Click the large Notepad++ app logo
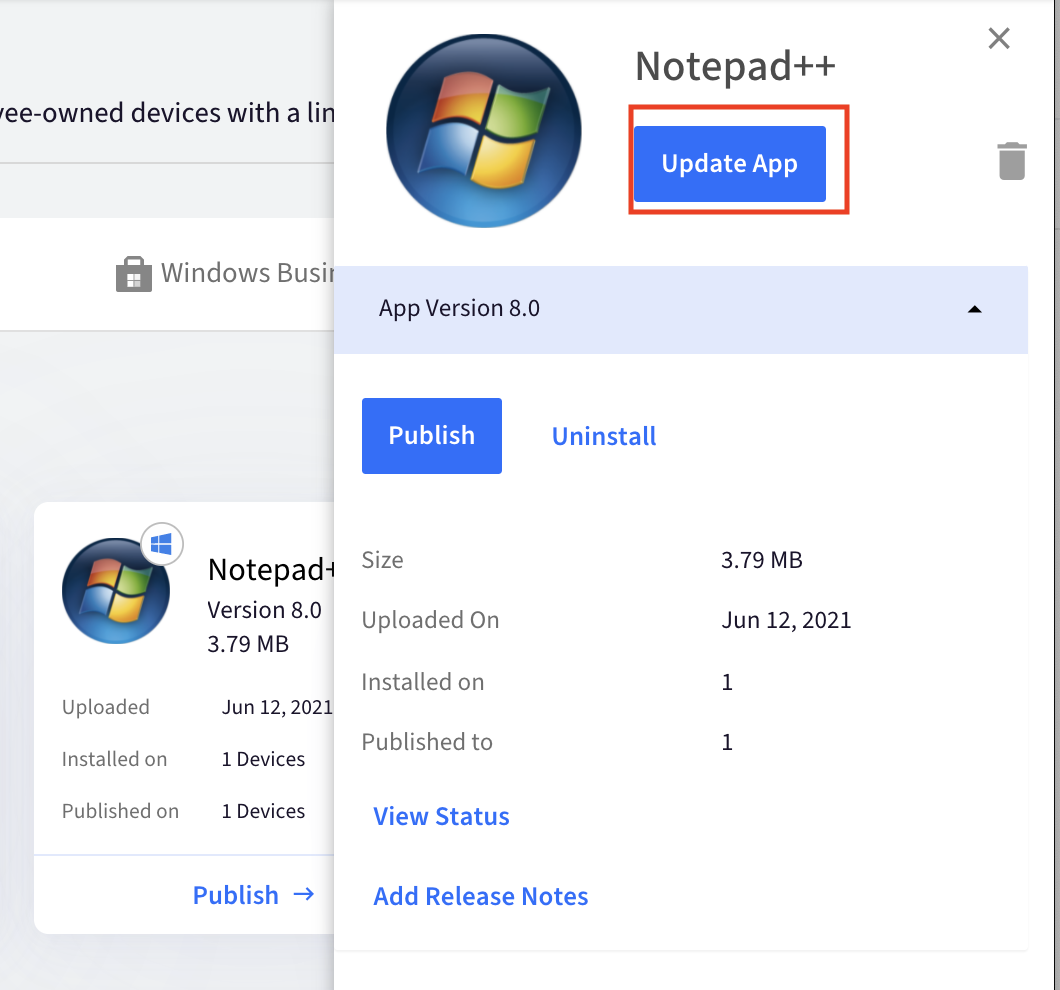The width and height of the screenshot is (1060, 990). coord(483,131)
